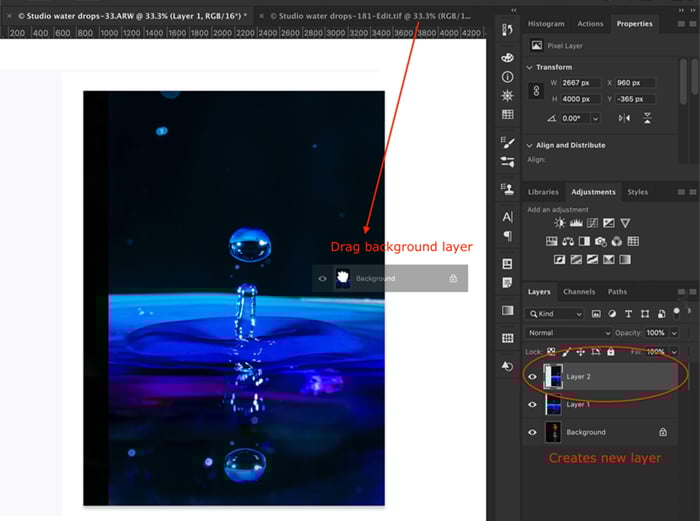This screenshot has height=521, width=700.
Task: Add a Color Lookup adjustment
Action: click(633, 242)
